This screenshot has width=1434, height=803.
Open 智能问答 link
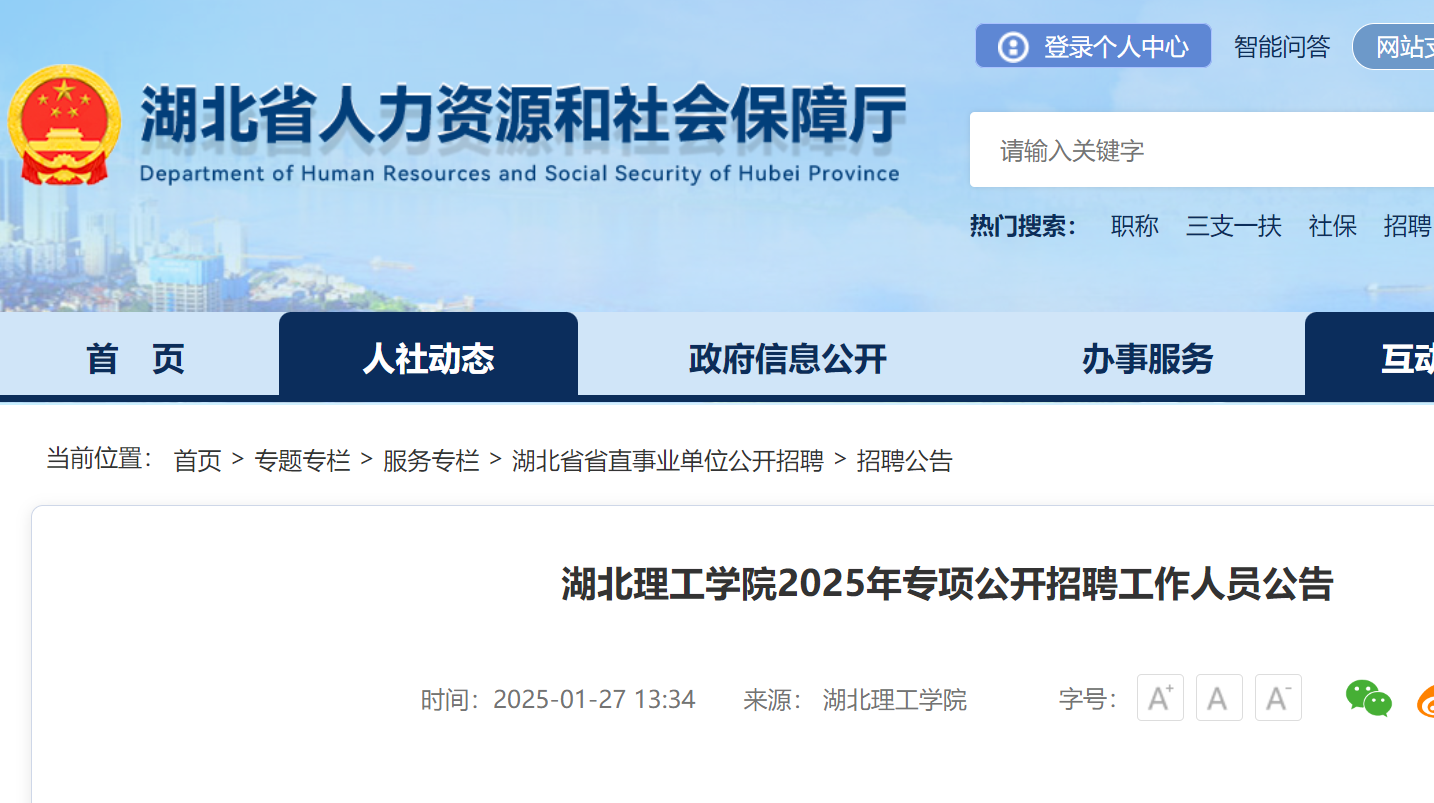tap(1282, 46)
